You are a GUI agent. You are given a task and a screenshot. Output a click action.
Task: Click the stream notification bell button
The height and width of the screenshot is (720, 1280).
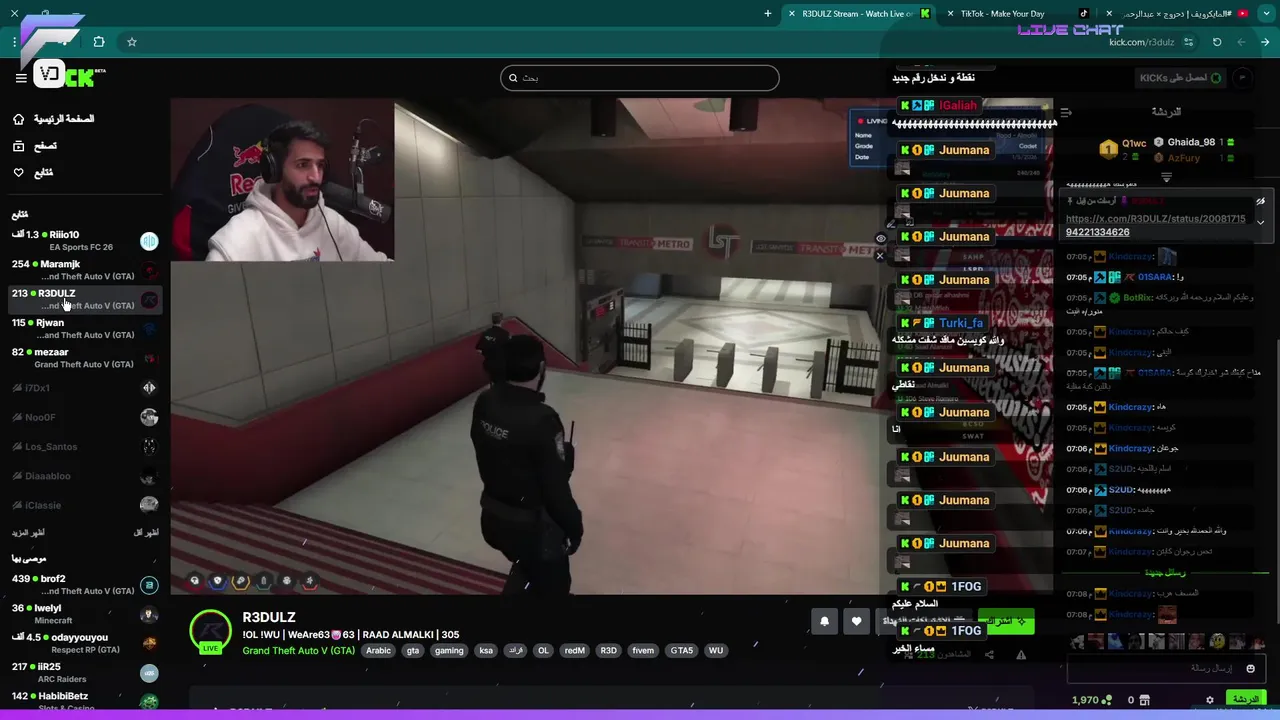pyautogui.click(x=824, y=621)
